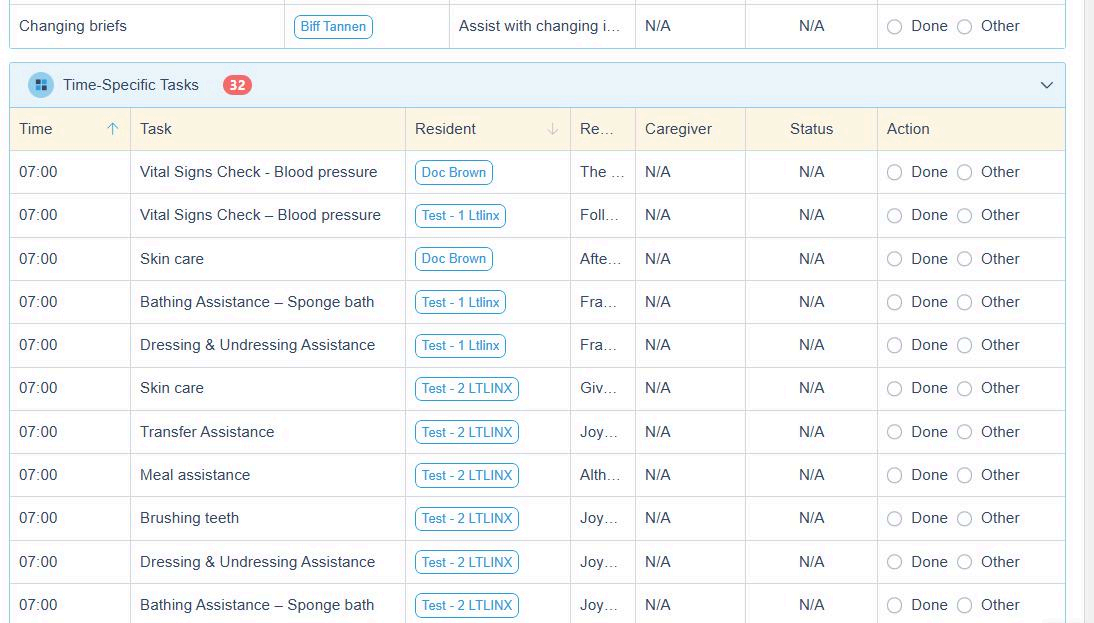This screenshot has height=623, width=1094.
Task: Collapse the Time-Specific Tasks section chevron
Action: point(1047,85)
